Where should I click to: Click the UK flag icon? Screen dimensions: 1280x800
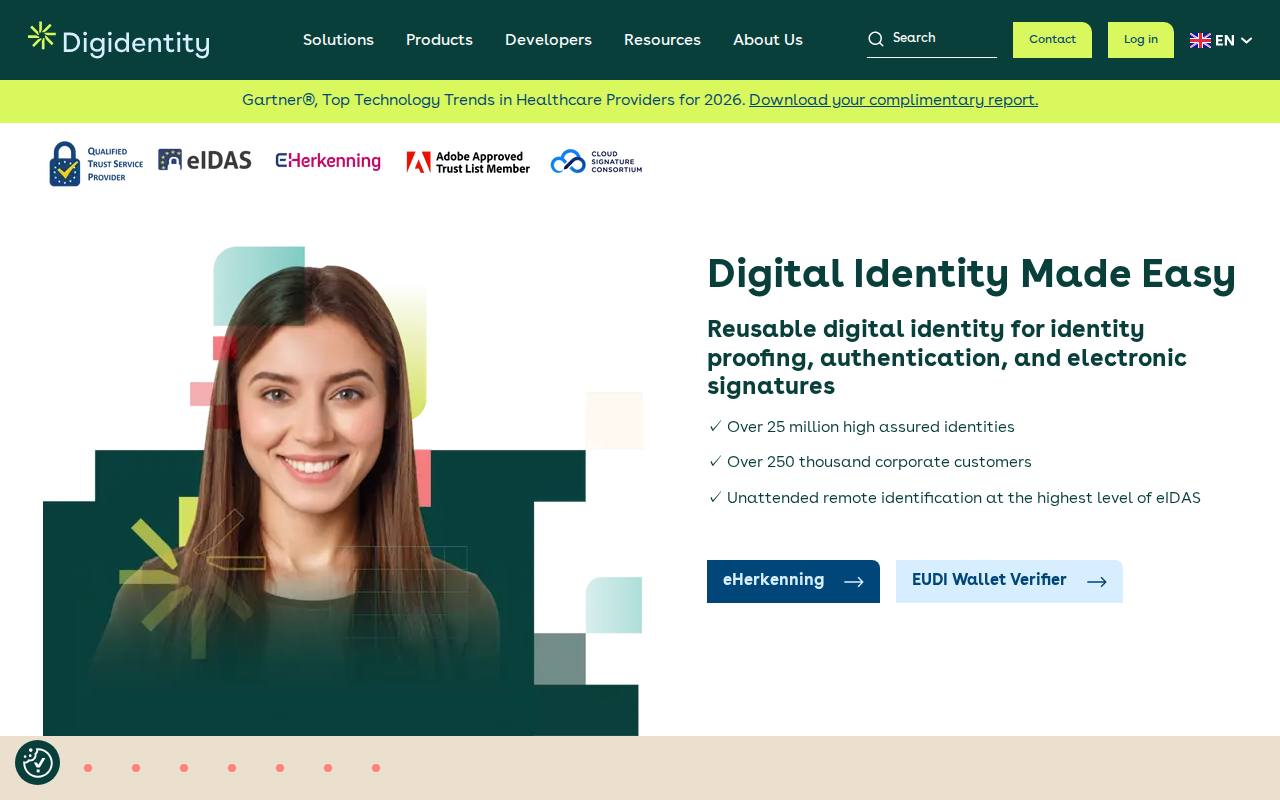point(1200,41)
